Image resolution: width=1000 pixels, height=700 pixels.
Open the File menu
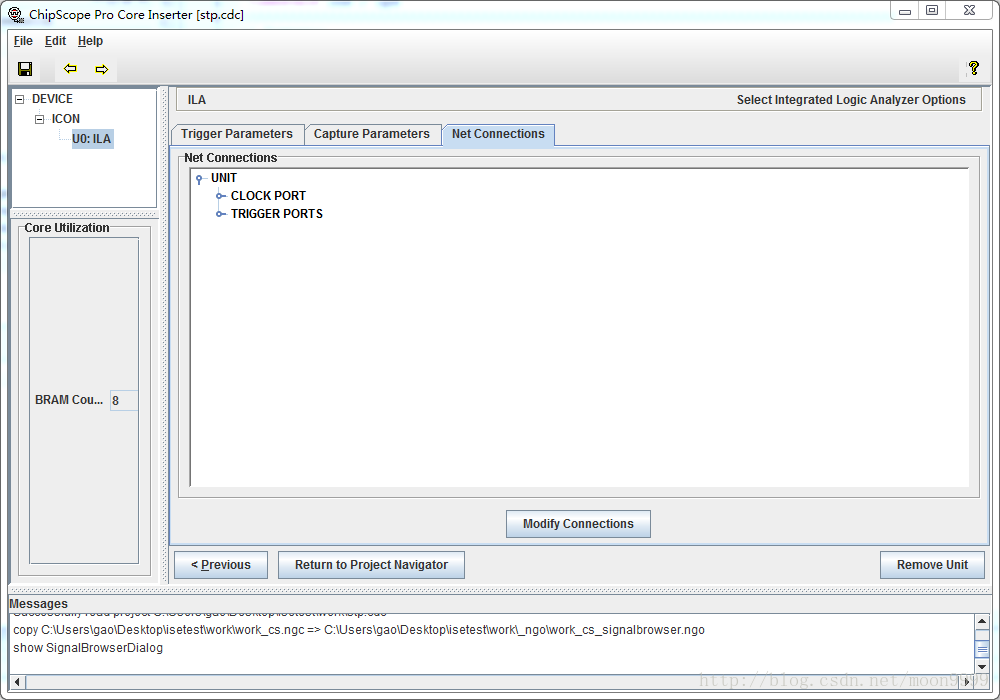(x=23, y=41)
